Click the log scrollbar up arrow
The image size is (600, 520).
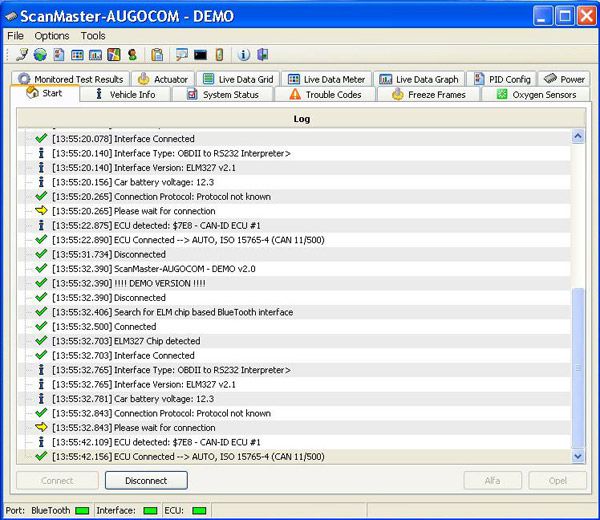577,136
